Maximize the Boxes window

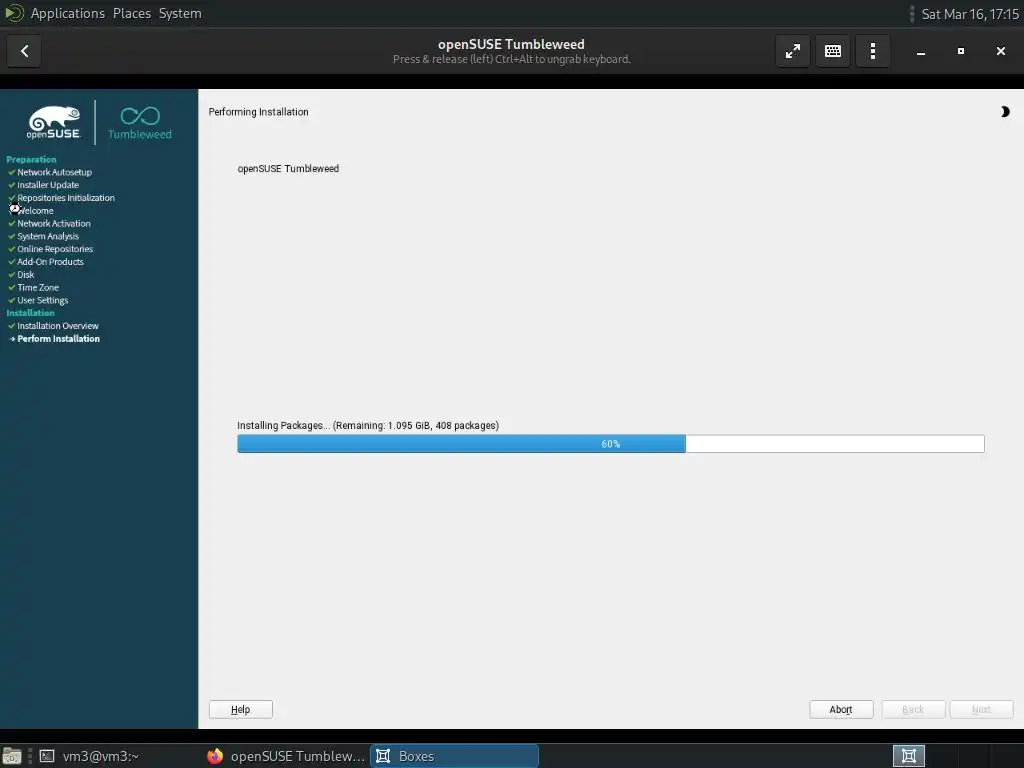pos(961,51)
